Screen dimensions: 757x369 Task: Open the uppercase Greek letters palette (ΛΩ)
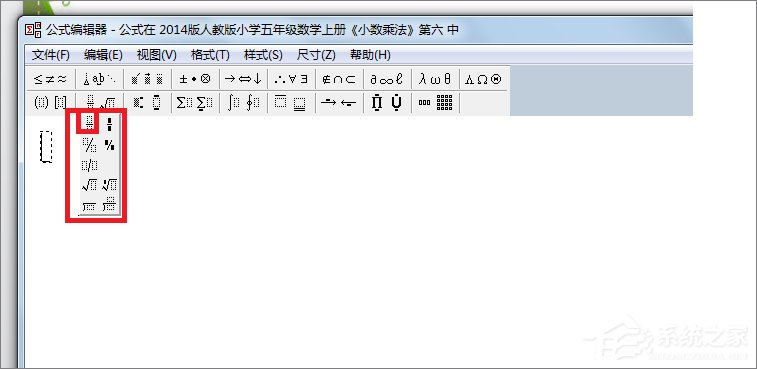coord(483,79)
